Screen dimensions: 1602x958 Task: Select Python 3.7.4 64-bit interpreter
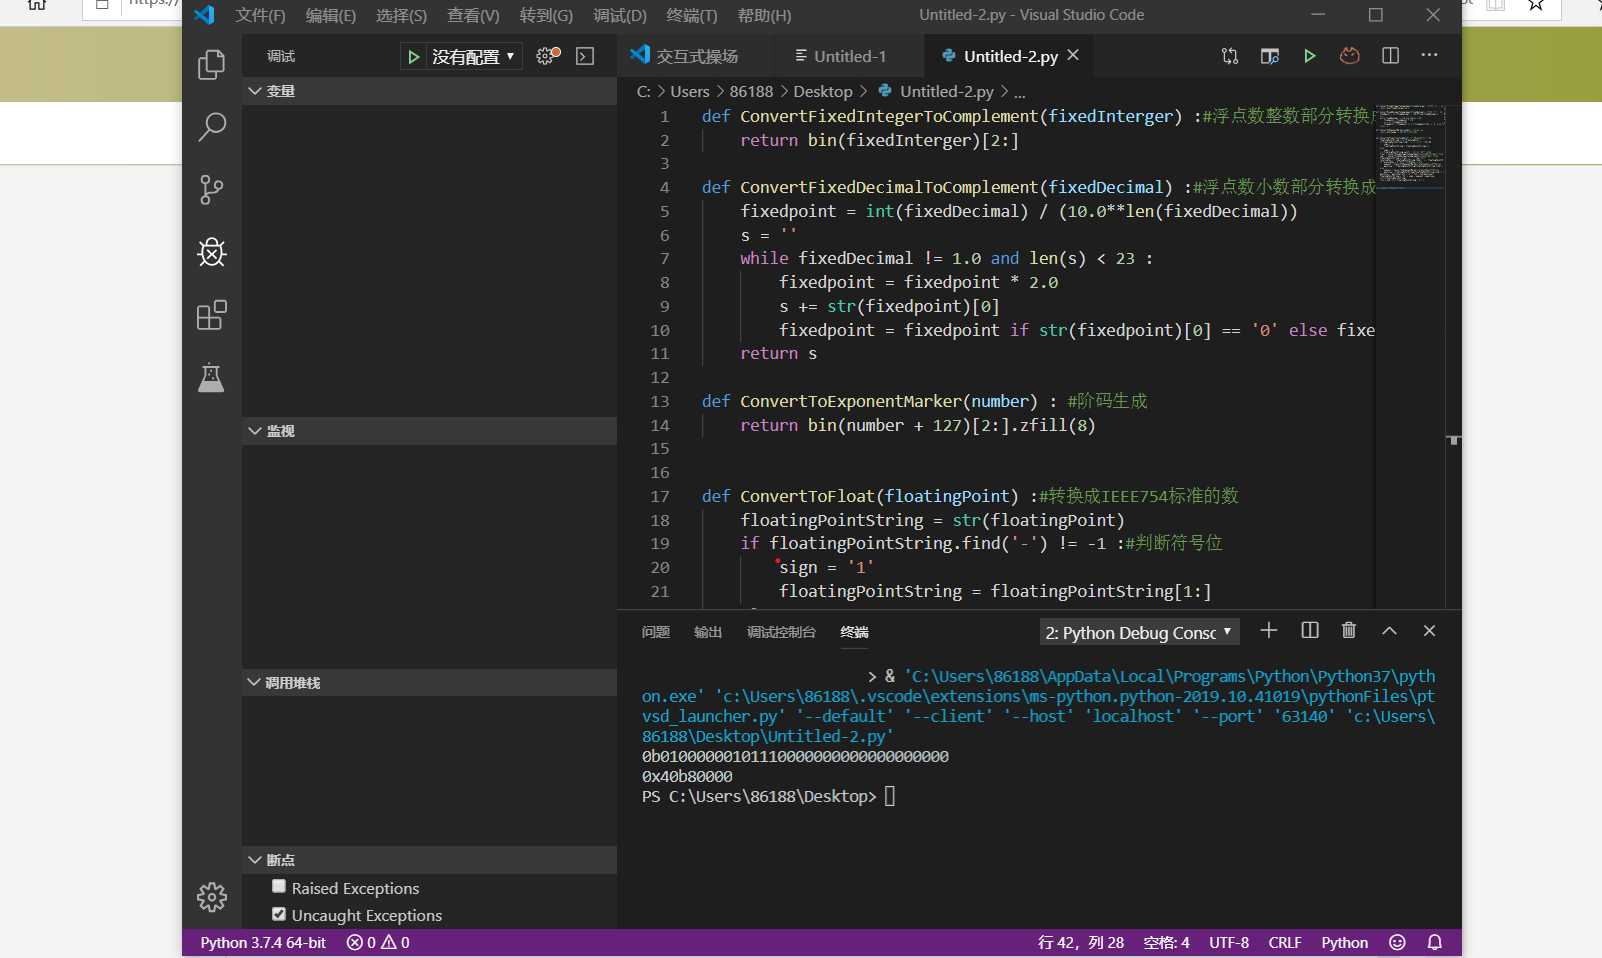[263, 943]
